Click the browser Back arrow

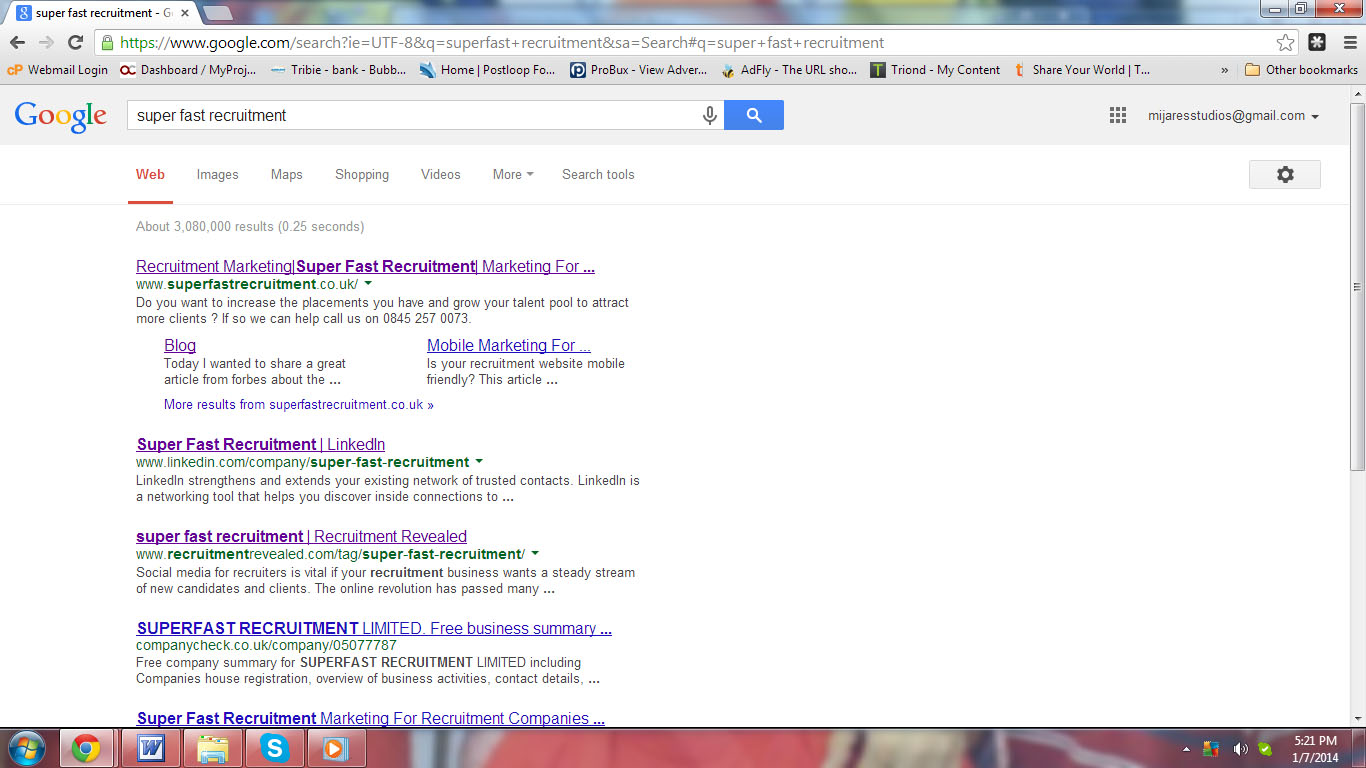(x=17, y=42)
